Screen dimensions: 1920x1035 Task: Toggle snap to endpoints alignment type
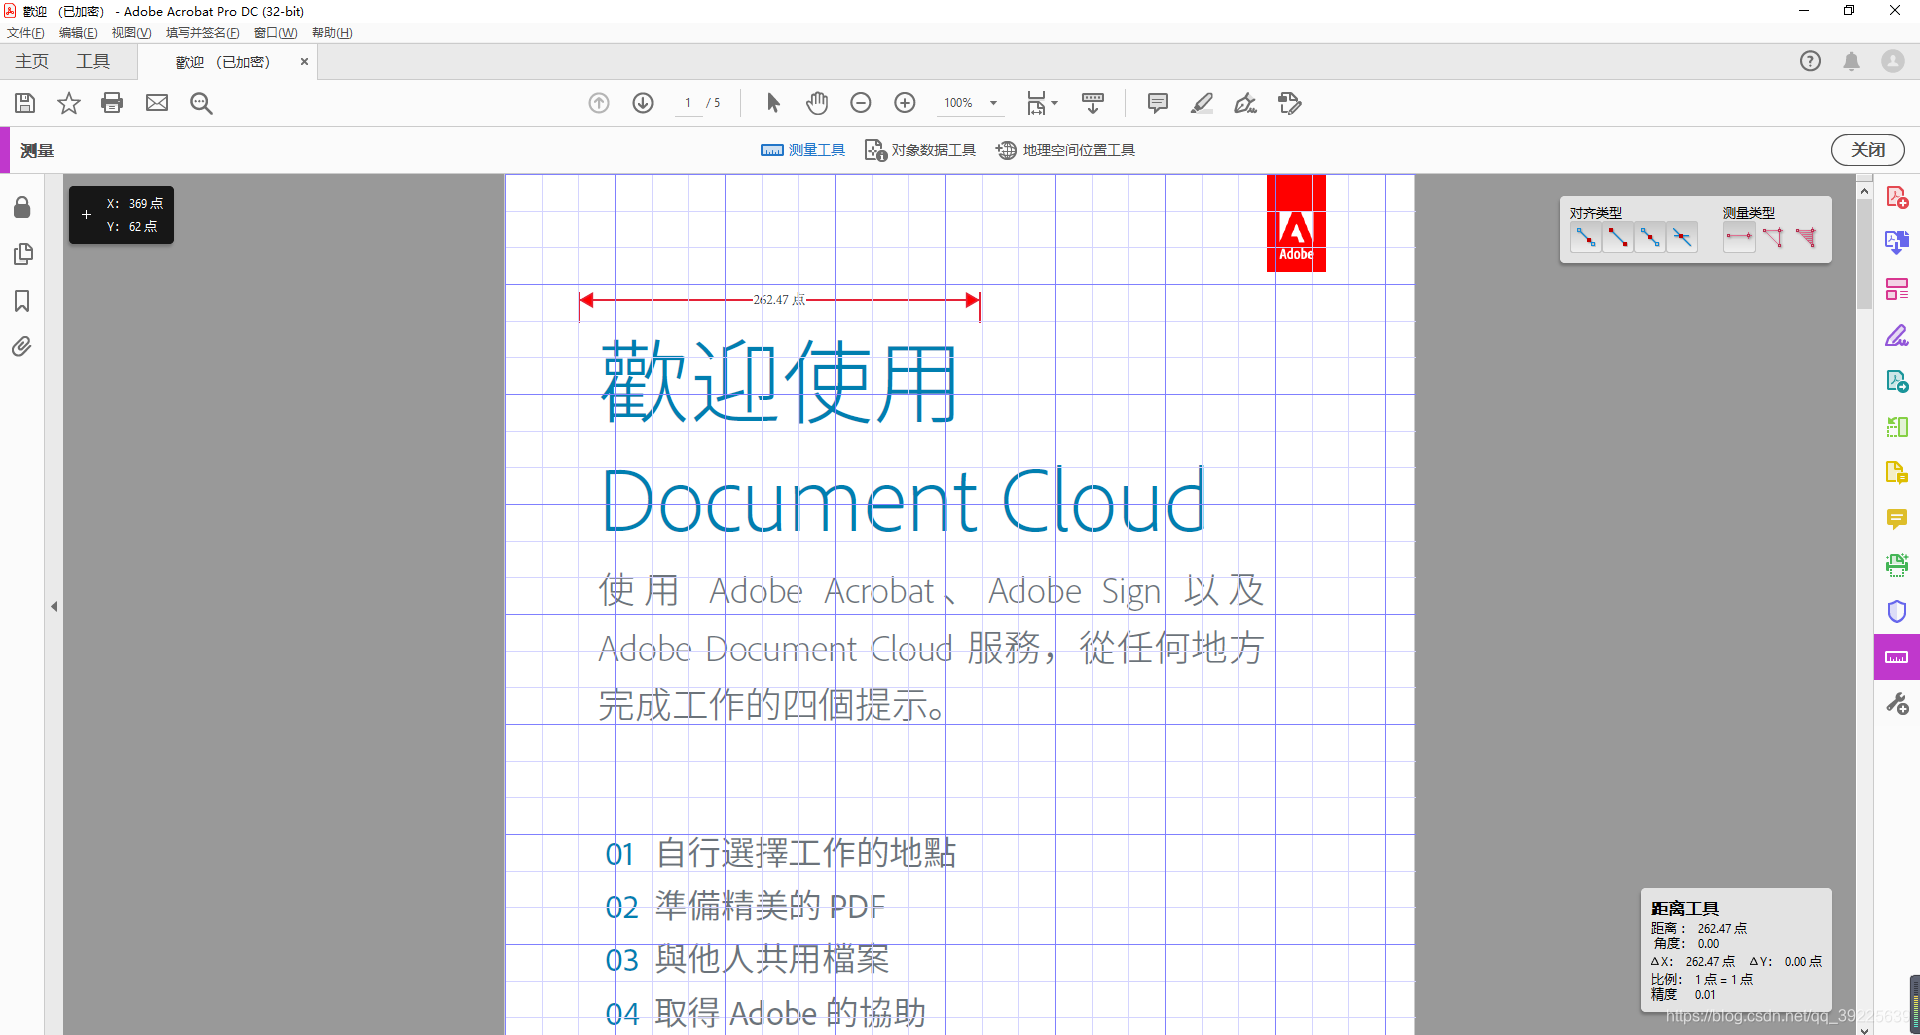(x=1618, y=238)
